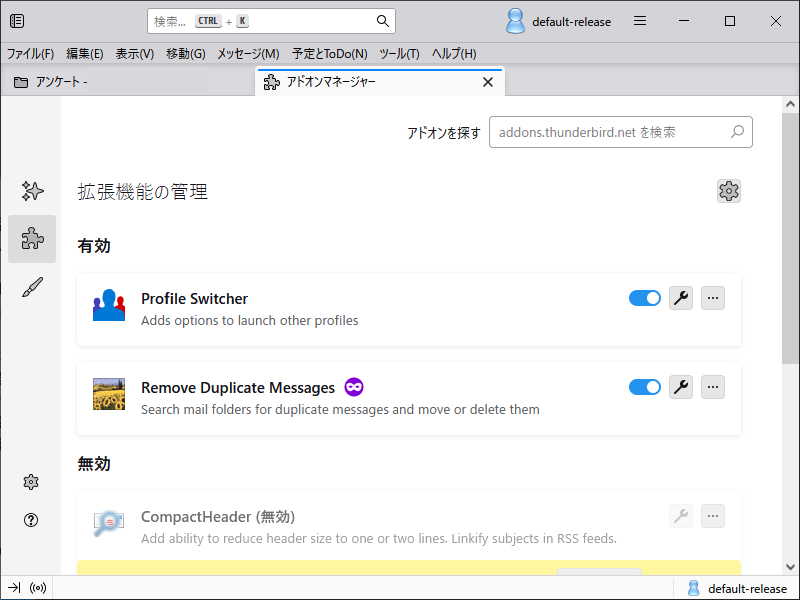Open more options for Profile Switcher
This screenshot has height=600, width=800.
tap(713, 298)
